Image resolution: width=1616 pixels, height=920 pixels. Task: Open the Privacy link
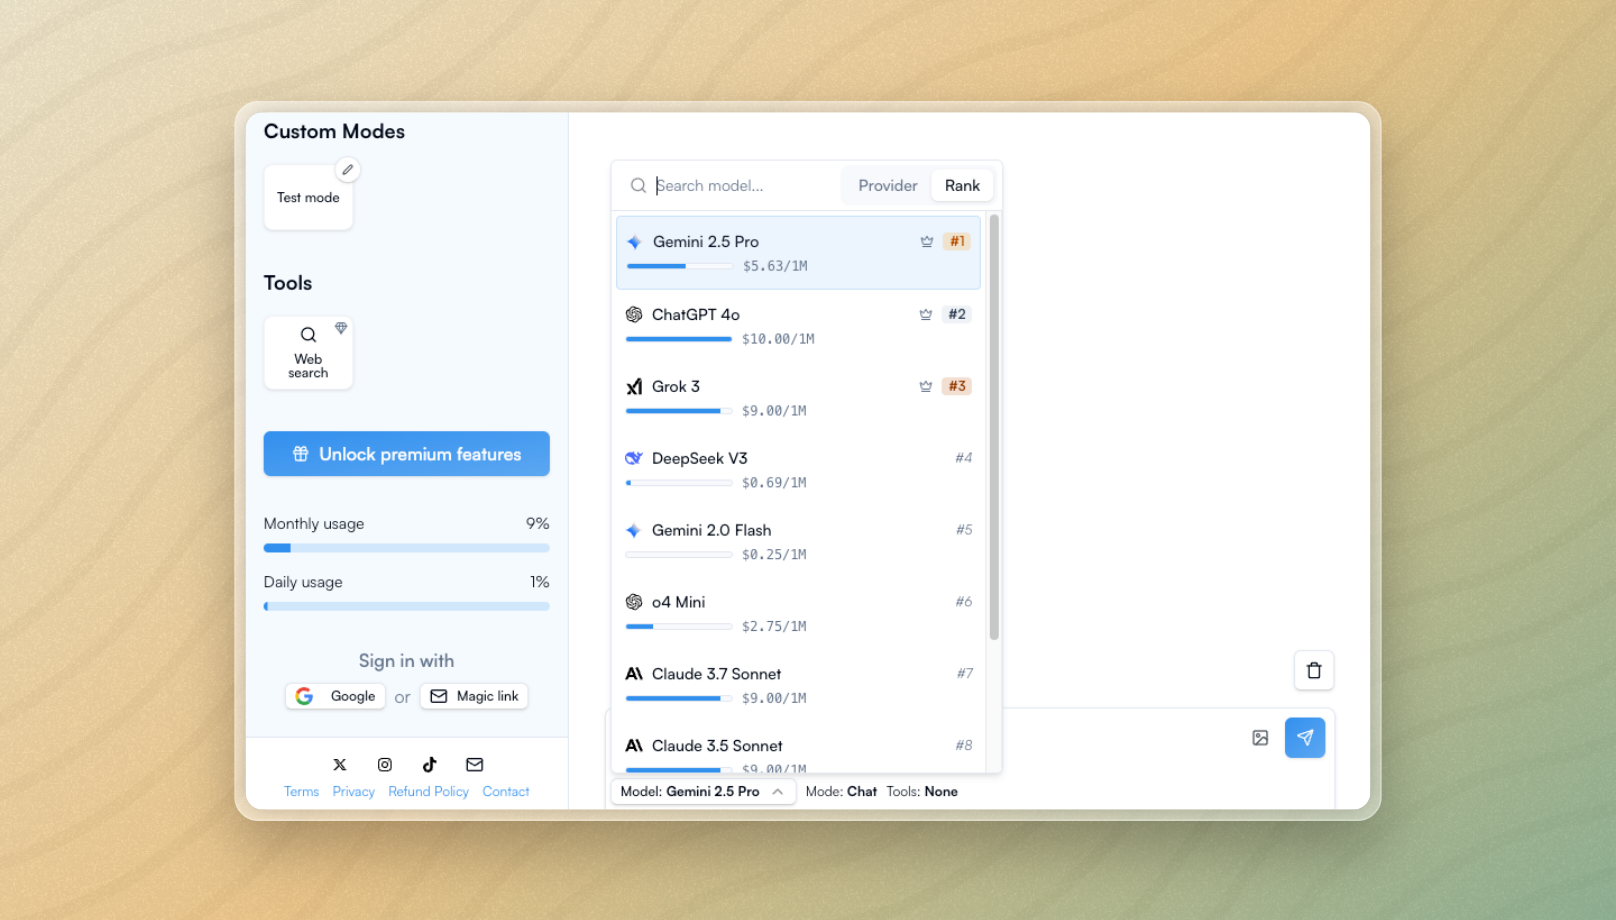coord(354,791)
